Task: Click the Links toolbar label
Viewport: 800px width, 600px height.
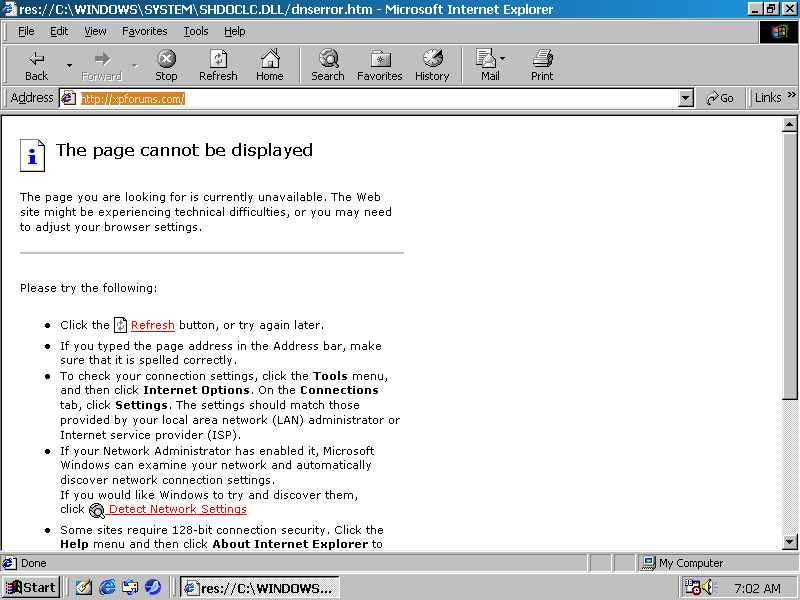Action: pos(768,98)
